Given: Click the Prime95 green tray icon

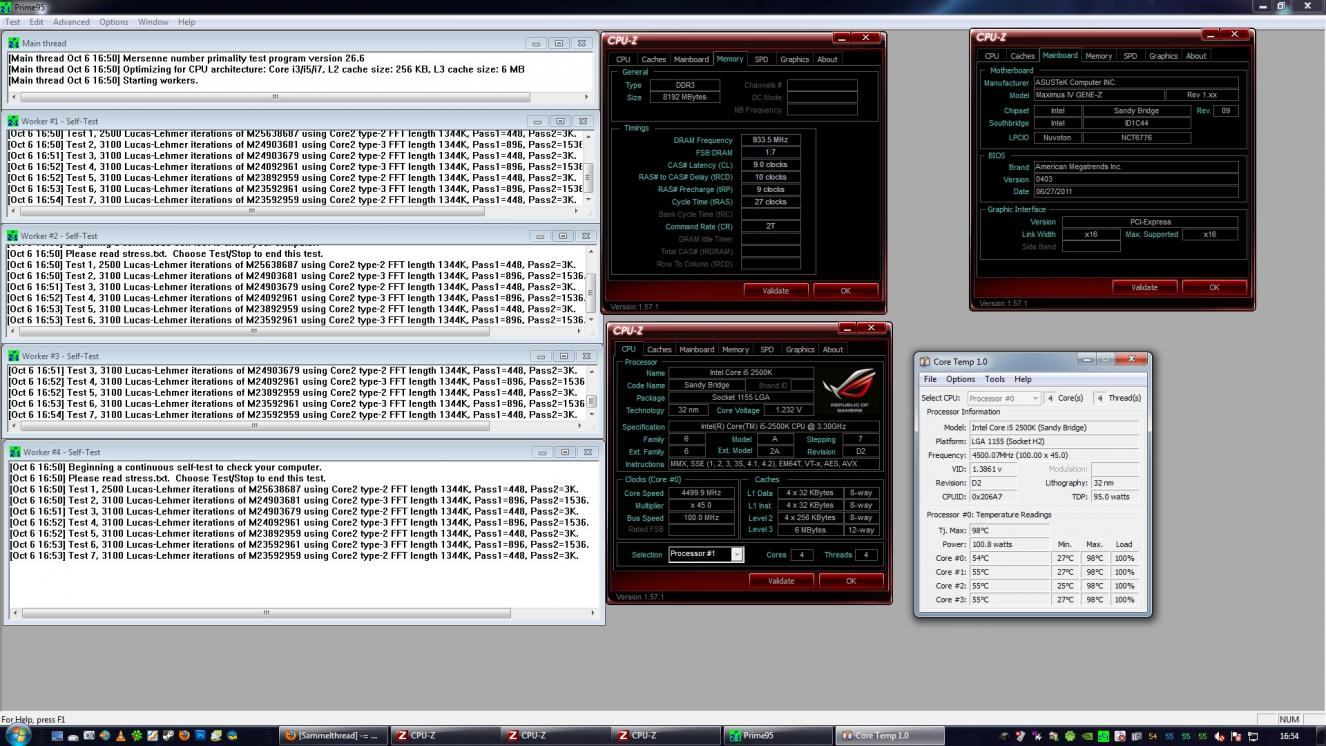Looking at the screenshot, I should [x=1103, y=736].
